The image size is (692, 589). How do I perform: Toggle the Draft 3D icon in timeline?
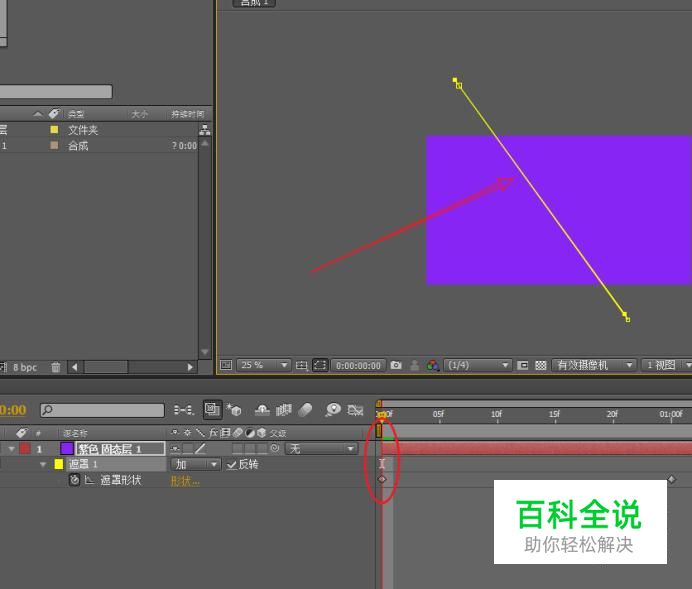click(x=212, y=409)
